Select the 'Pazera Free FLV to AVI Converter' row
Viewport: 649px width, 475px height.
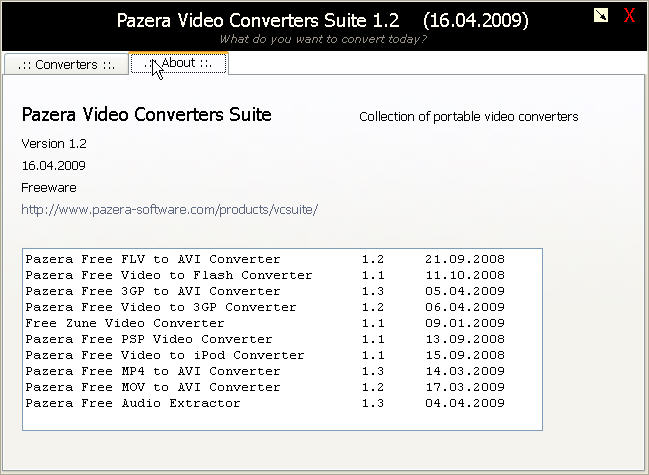[265, 259]
